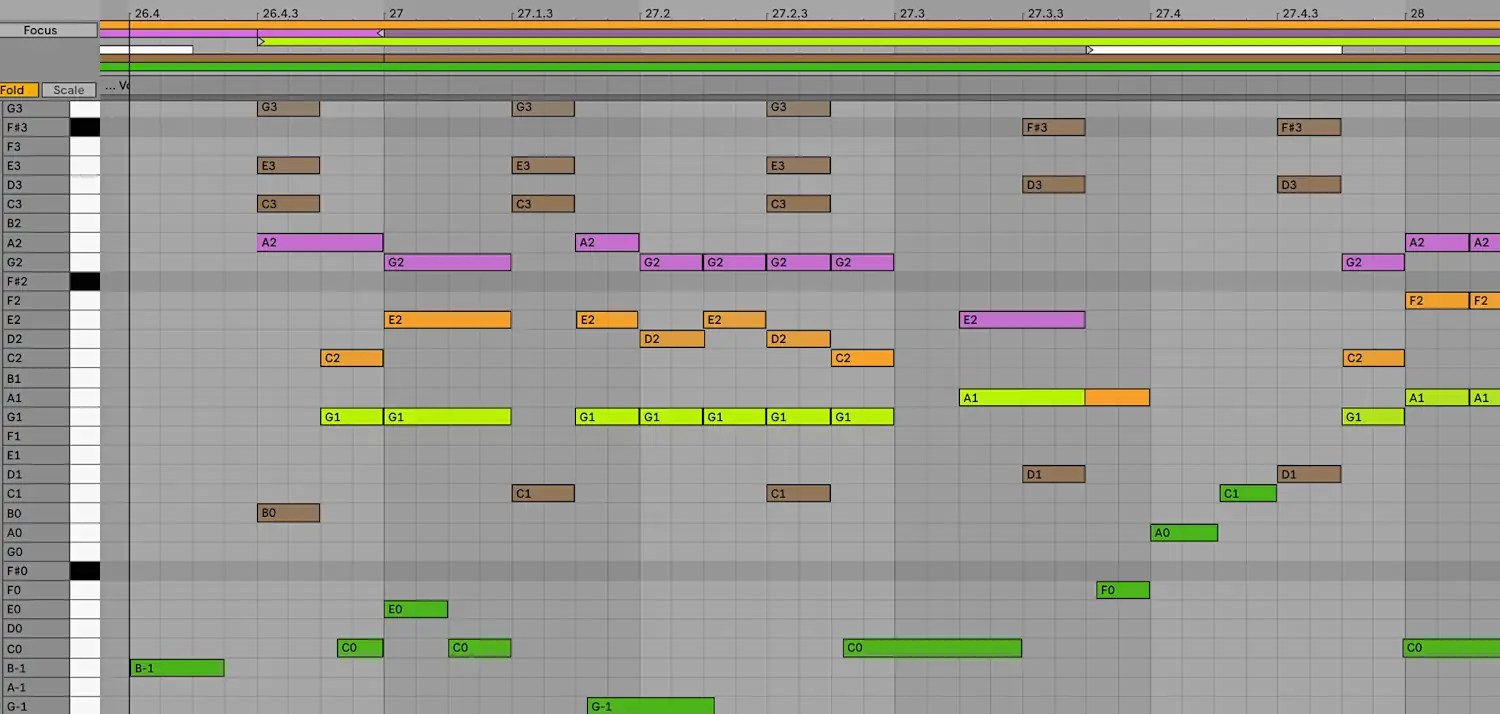Select the green C1 note near 27.4
Image resolution: width=1500 pixels, height=714 pixels.
pos(1247,493)
